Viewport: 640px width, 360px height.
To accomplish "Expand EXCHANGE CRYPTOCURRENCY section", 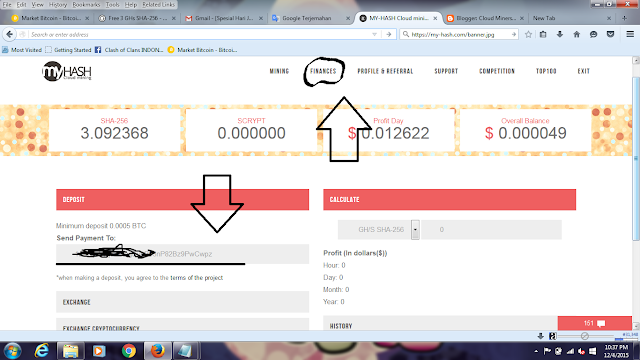I will 182,325.
